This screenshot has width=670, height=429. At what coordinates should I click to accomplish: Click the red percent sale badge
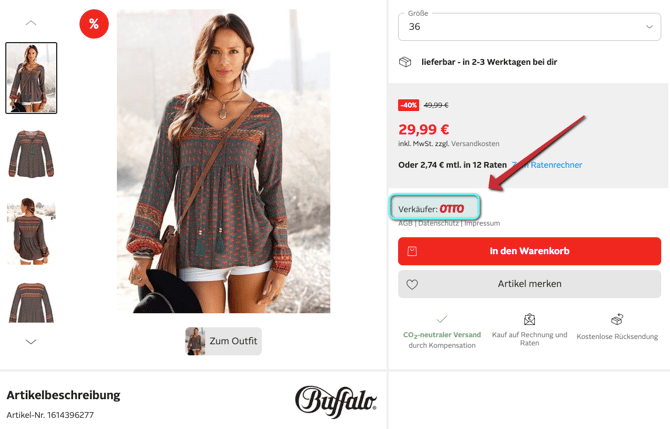pyautogui.click(x=94, y=24)
